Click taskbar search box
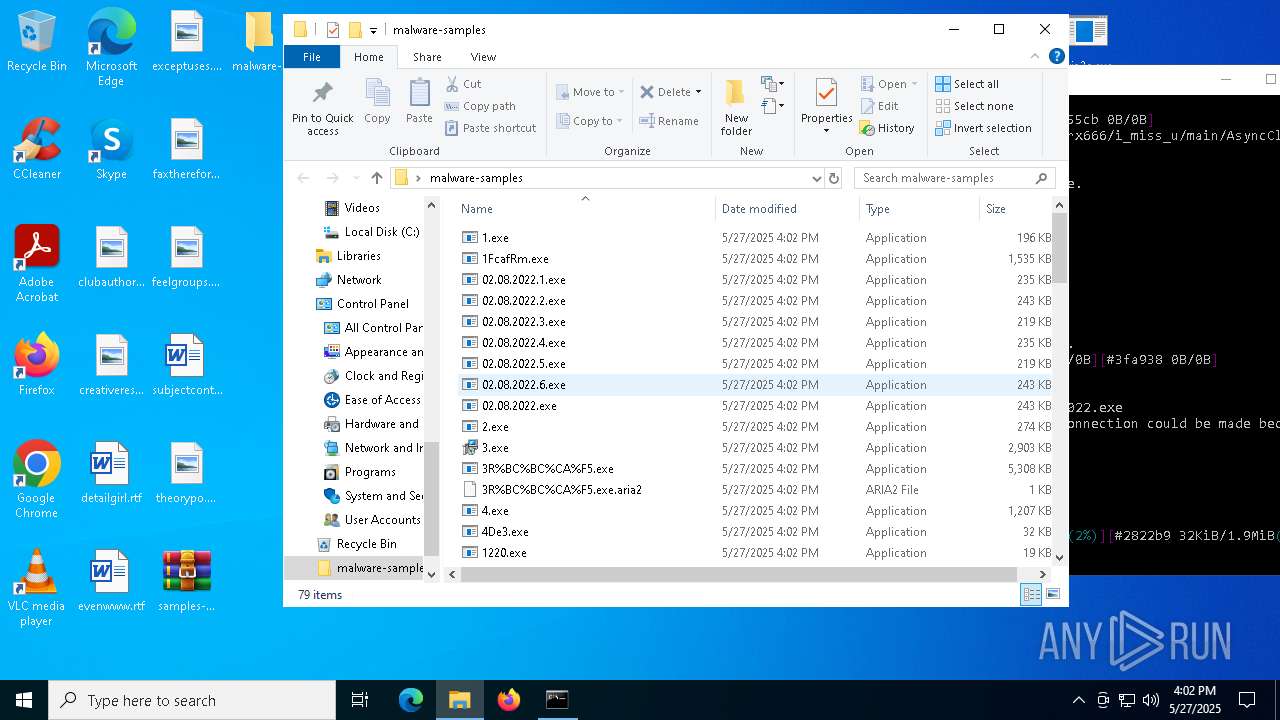Viewport: 1280px width, 720px height. [192, 700]
